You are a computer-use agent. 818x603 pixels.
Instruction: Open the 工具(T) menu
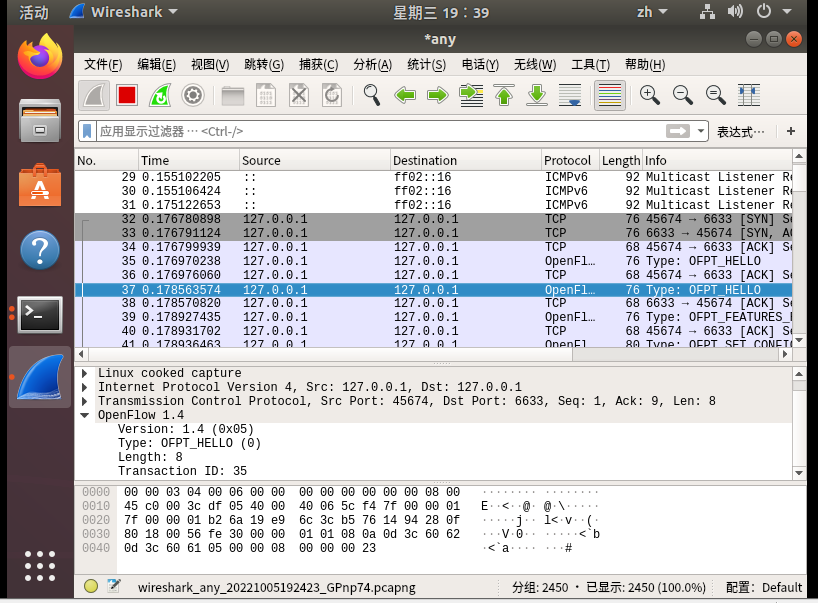point(590,65)
